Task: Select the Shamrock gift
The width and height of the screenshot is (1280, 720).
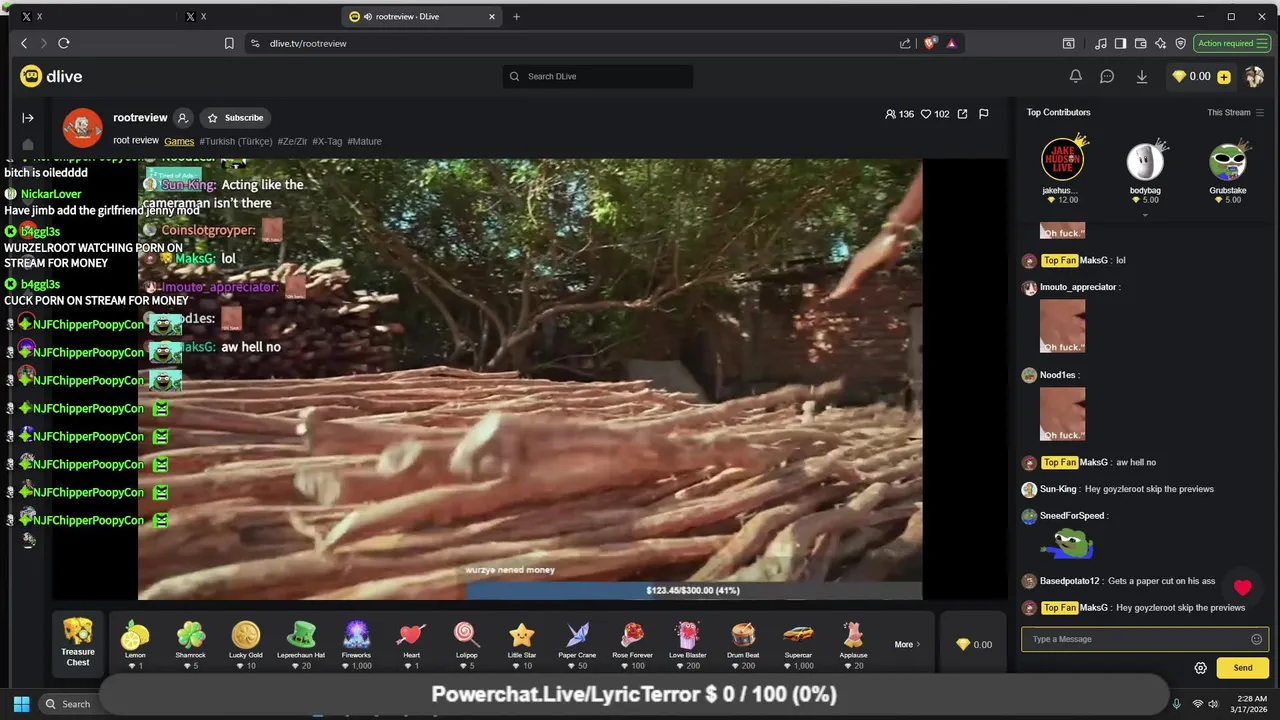Action: pyautogui.click(x=190, y=636)
